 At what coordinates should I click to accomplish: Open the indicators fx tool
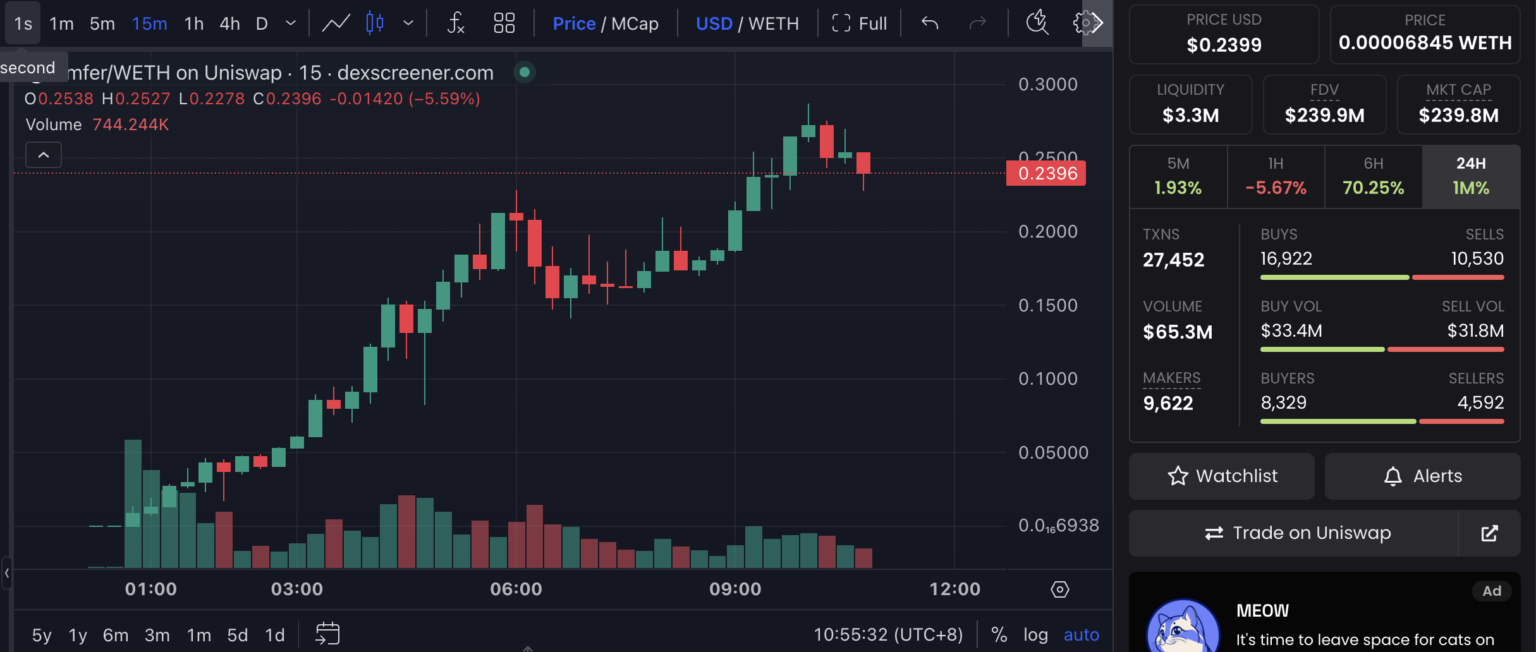(455, 22)
